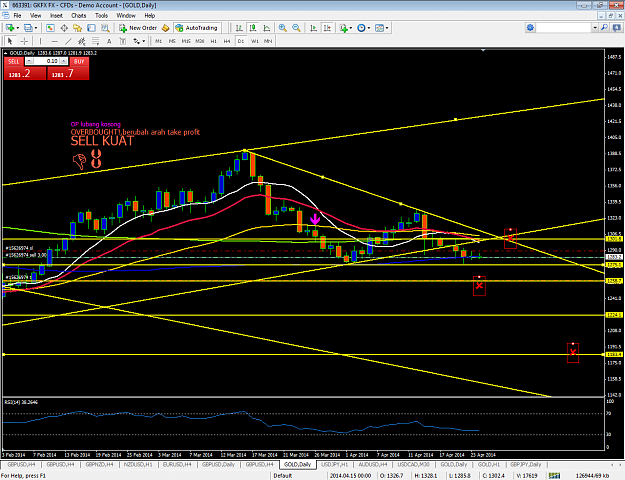This screenshot has height=480, width=625.
Task: Collapse the one-click trading panel triangle
Action: click(6, 53)
